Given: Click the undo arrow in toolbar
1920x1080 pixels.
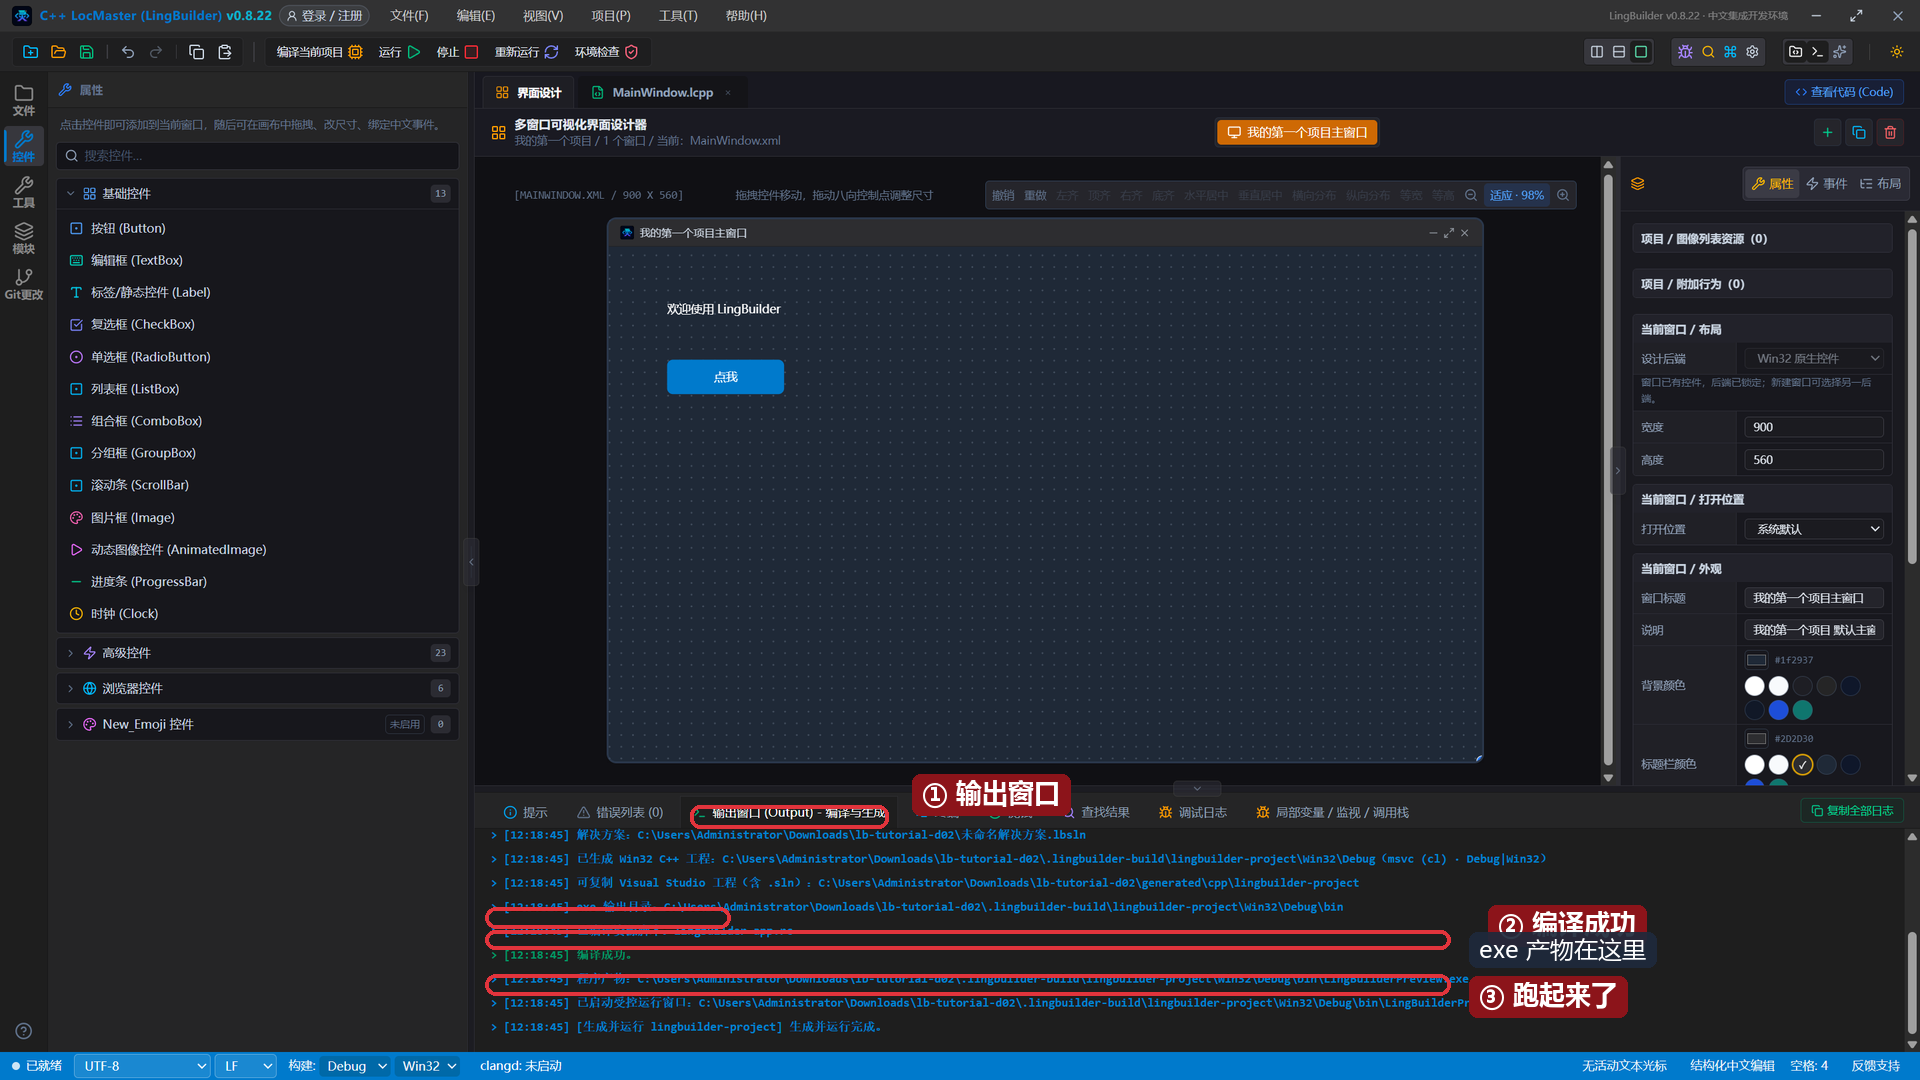Looking at the screenshot, I should click(128, 52).
